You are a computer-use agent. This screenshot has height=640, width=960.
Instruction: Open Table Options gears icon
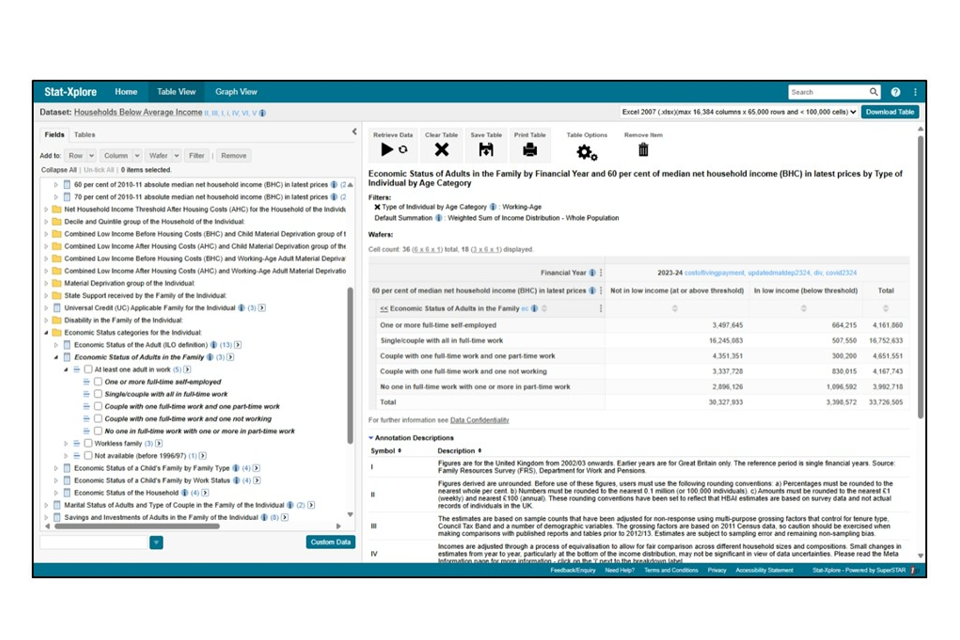tap(586, 151)
